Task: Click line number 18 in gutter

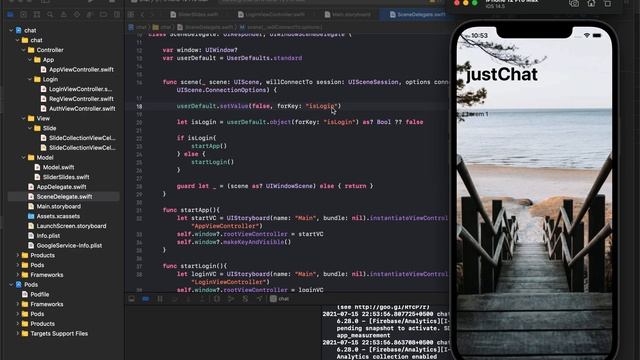Action: click(139, 107)
